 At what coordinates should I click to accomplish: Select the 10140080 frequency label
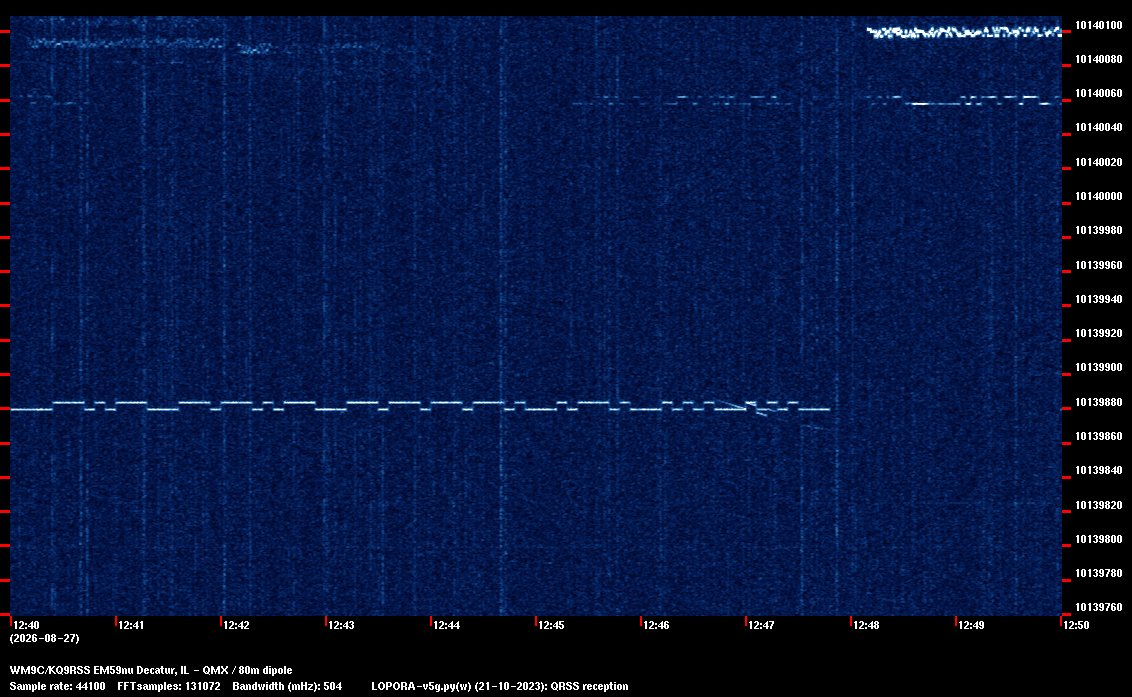coord(1099,59)
